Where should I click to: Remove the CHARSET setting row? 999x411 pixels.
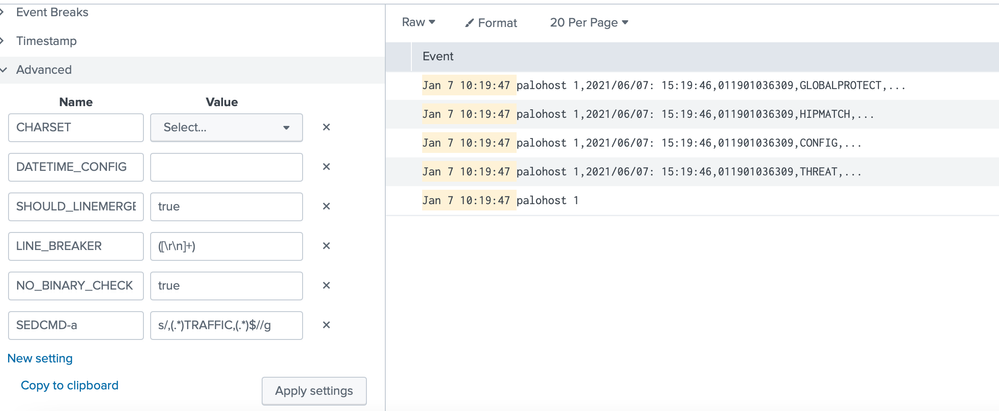pos(326,128)
